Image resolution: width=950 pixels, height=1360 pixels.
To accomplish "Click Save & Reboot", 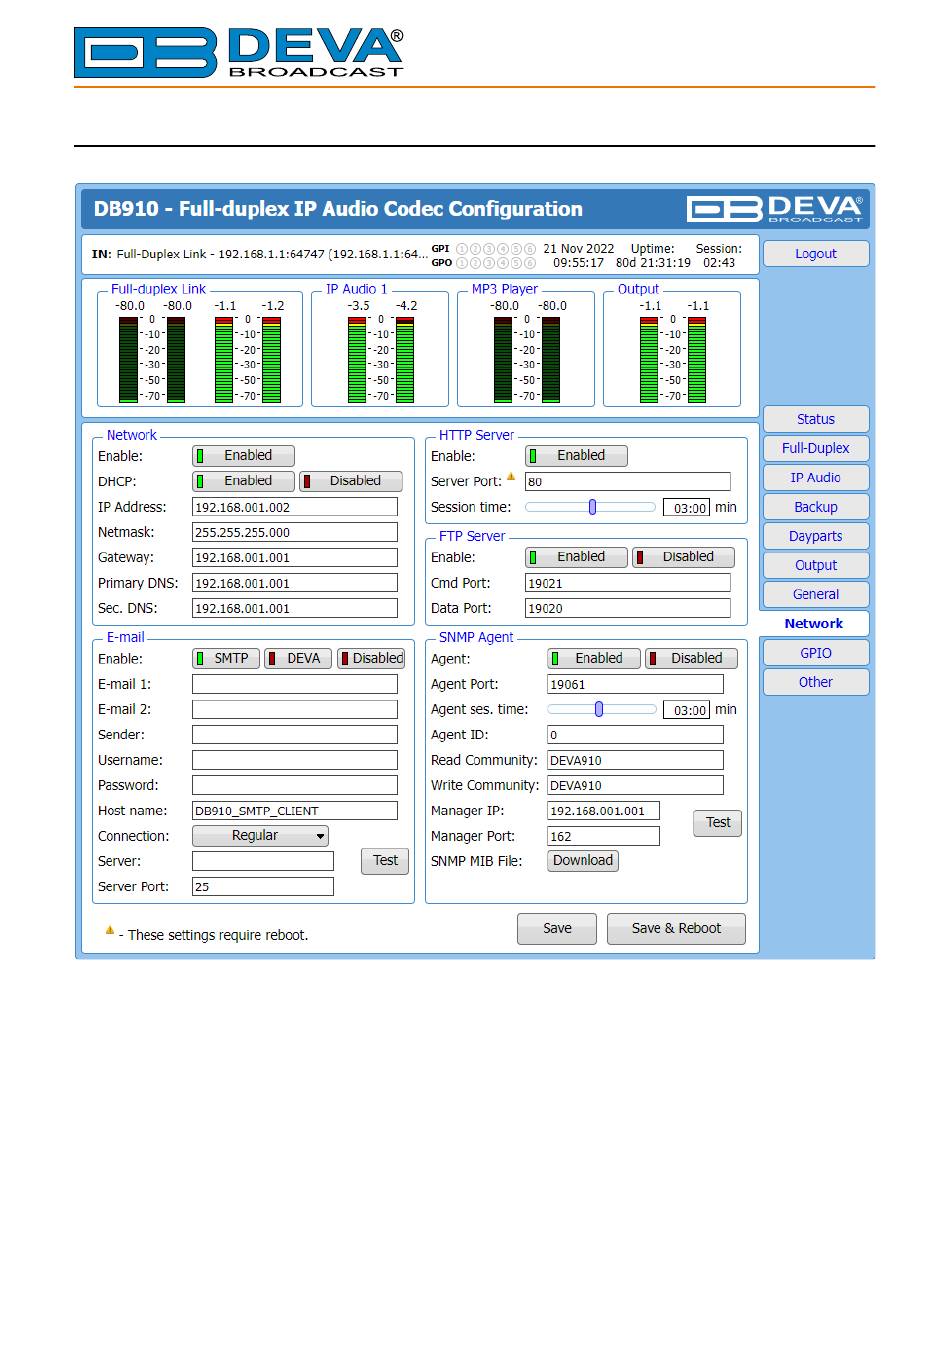I will [x=676, y=929].
